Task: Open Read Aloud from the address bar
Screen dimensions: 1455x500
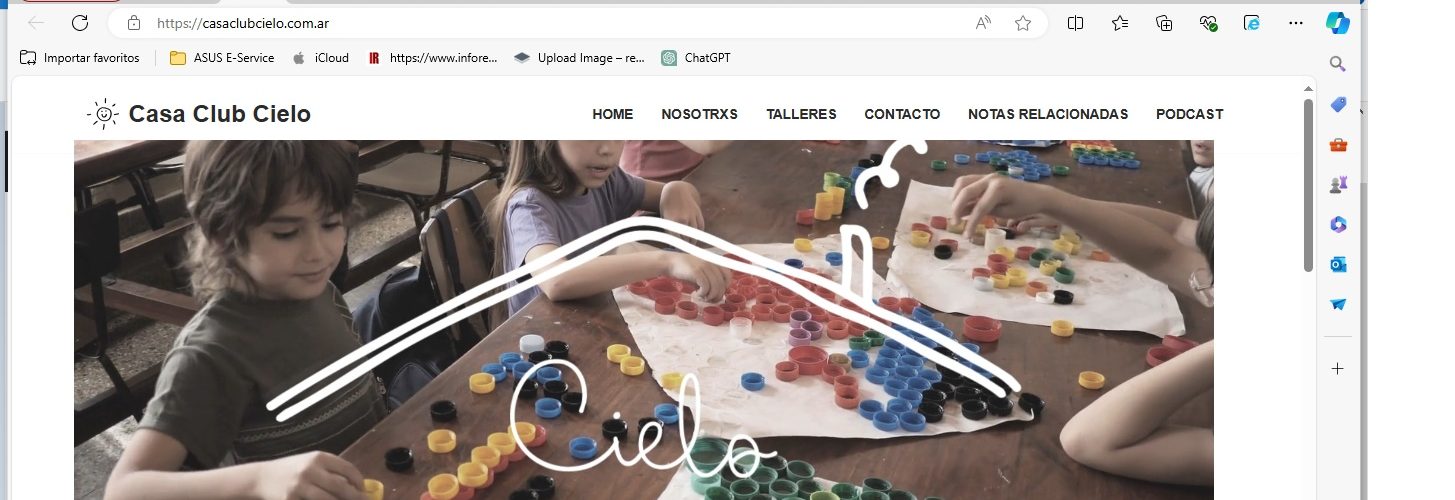Action: pyautogui.click(x=983, y=23)
